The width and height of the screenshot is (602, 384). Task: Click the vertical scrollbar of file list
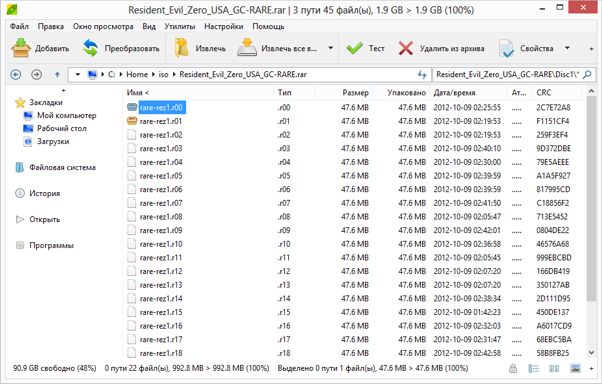(x=591, y=198)
